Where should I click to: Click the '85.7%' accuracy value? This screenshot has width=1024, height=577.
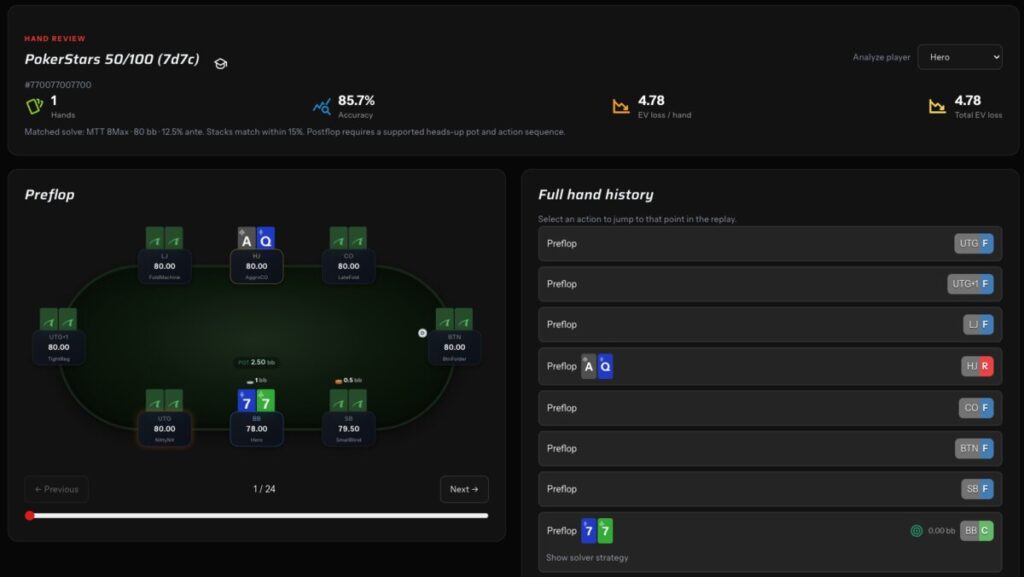point(356,101)
